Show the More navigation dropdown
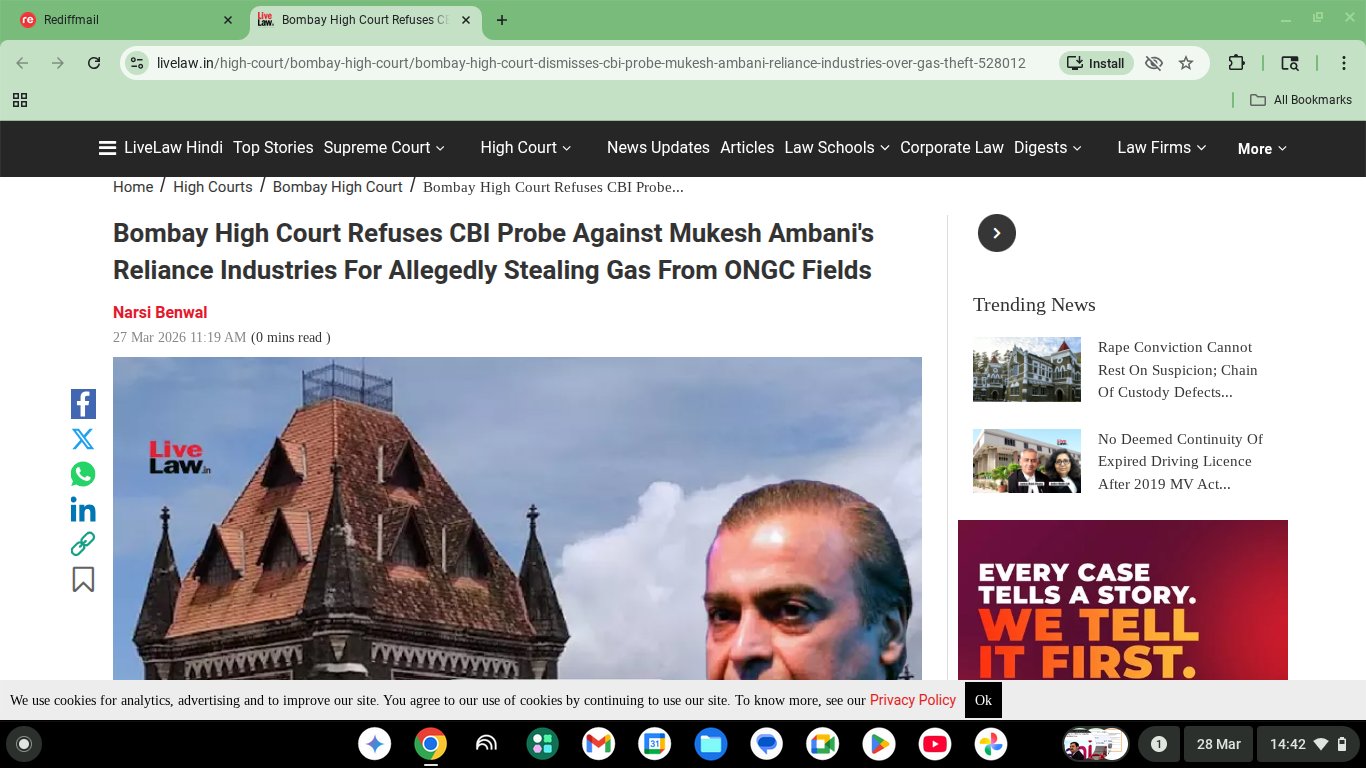 [x=1262, y=149]
